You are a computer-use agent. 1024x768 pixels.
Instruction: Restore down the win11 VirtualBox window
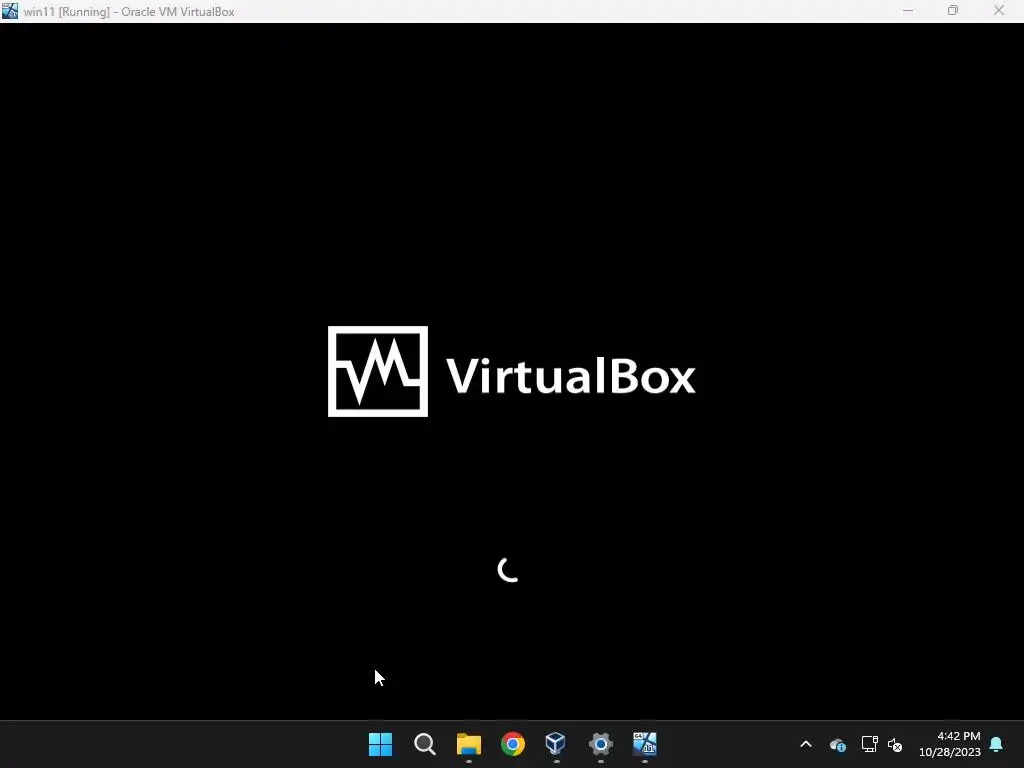click(x=953, y=11)
